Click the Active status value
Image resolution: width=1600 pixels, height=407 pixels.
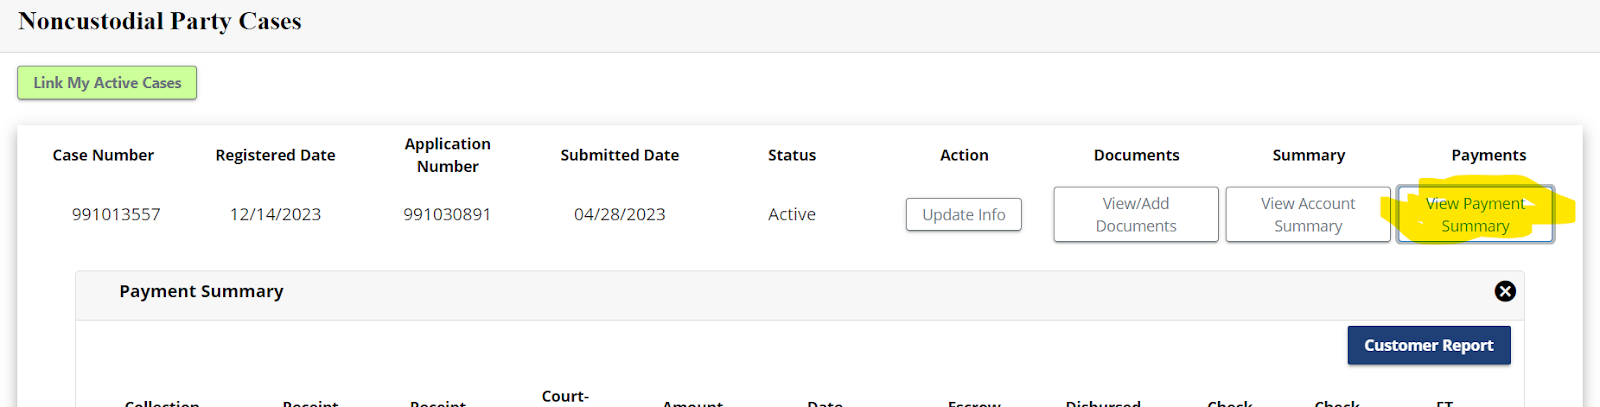[x=791, y=215]
